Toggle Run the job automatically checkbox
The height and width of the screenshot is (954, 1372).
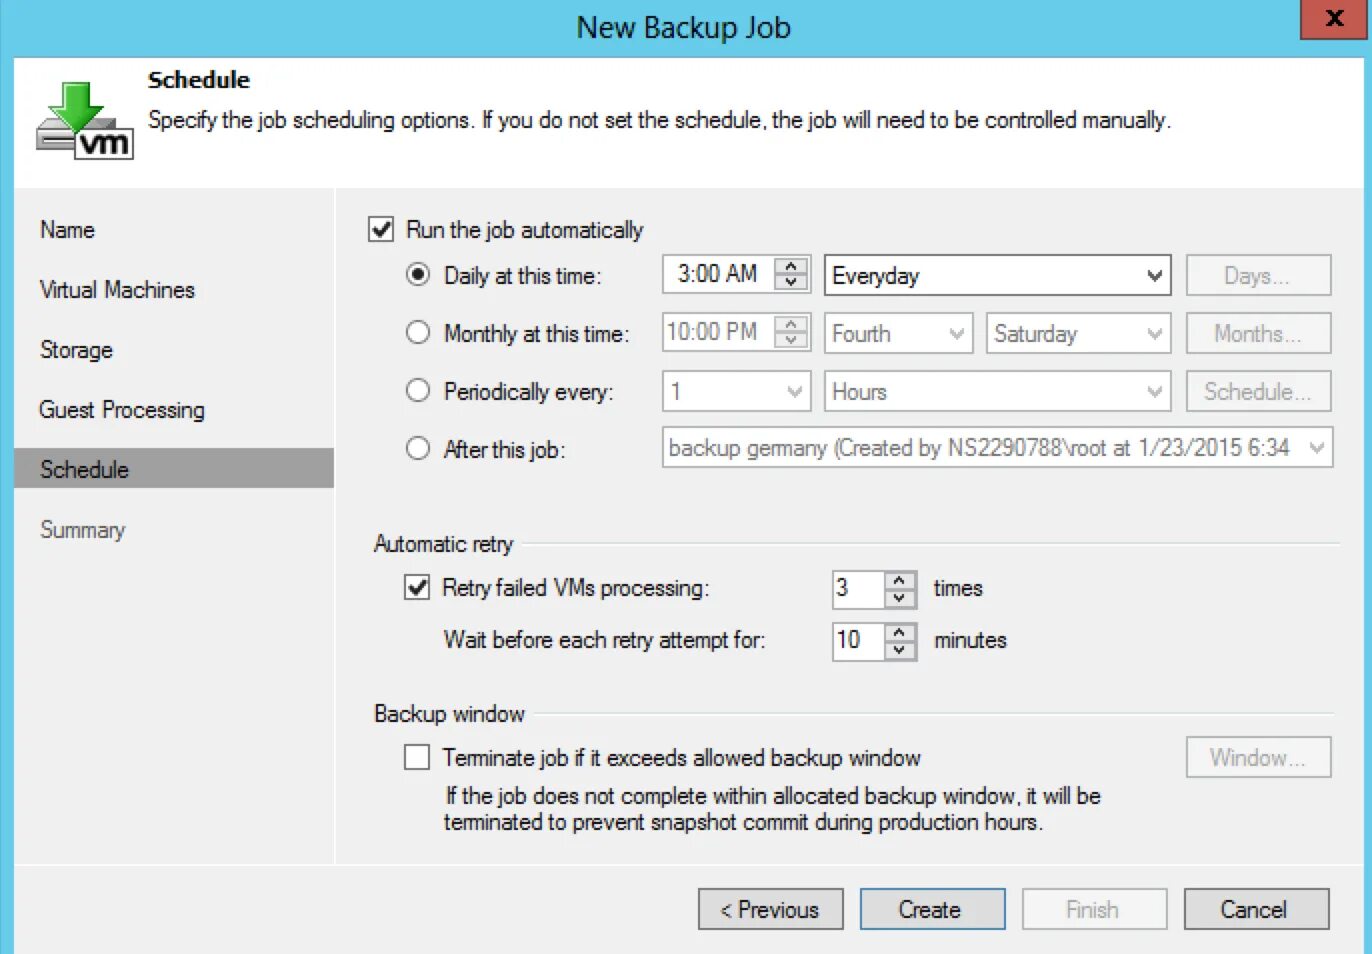point(381,230)
